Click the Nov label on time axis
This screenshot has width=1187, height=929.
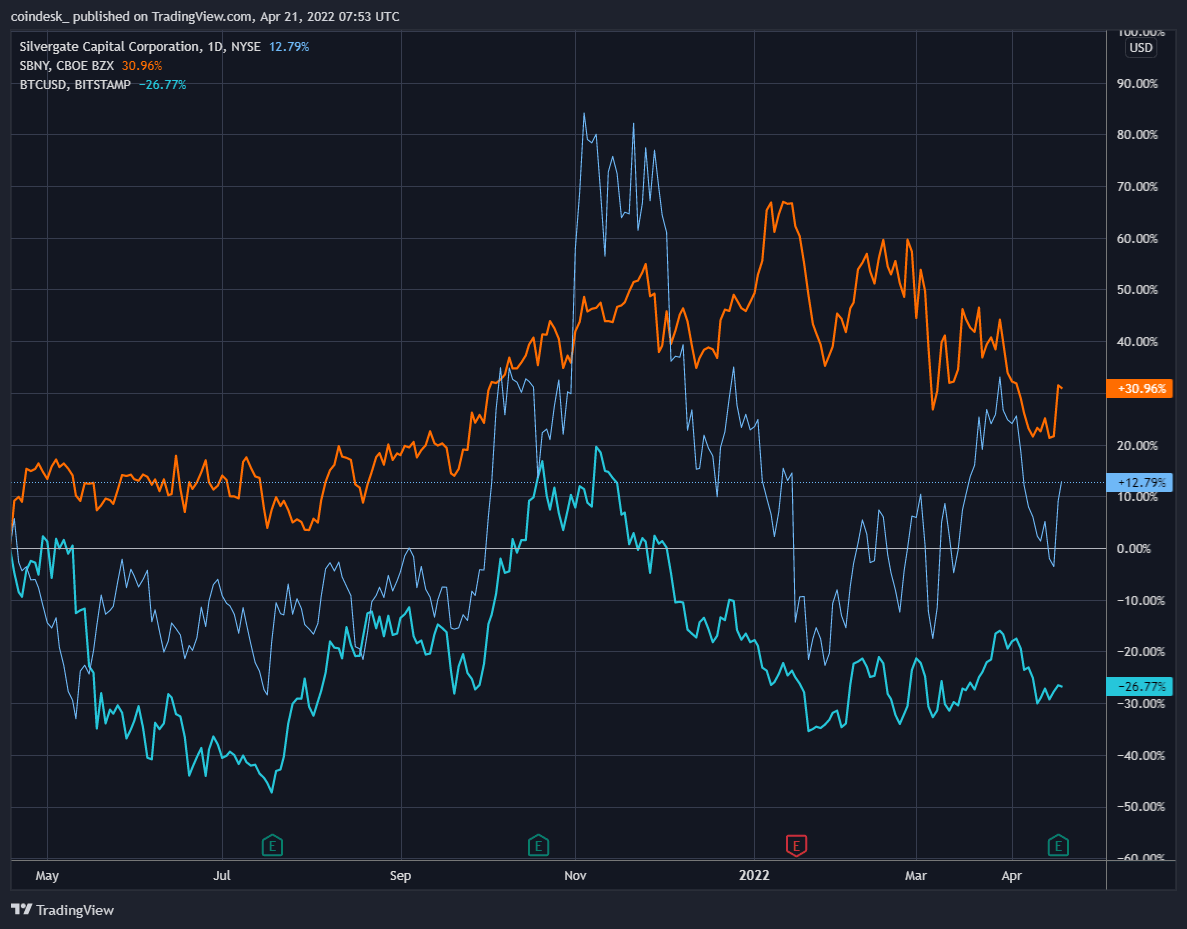click(575, 876)
